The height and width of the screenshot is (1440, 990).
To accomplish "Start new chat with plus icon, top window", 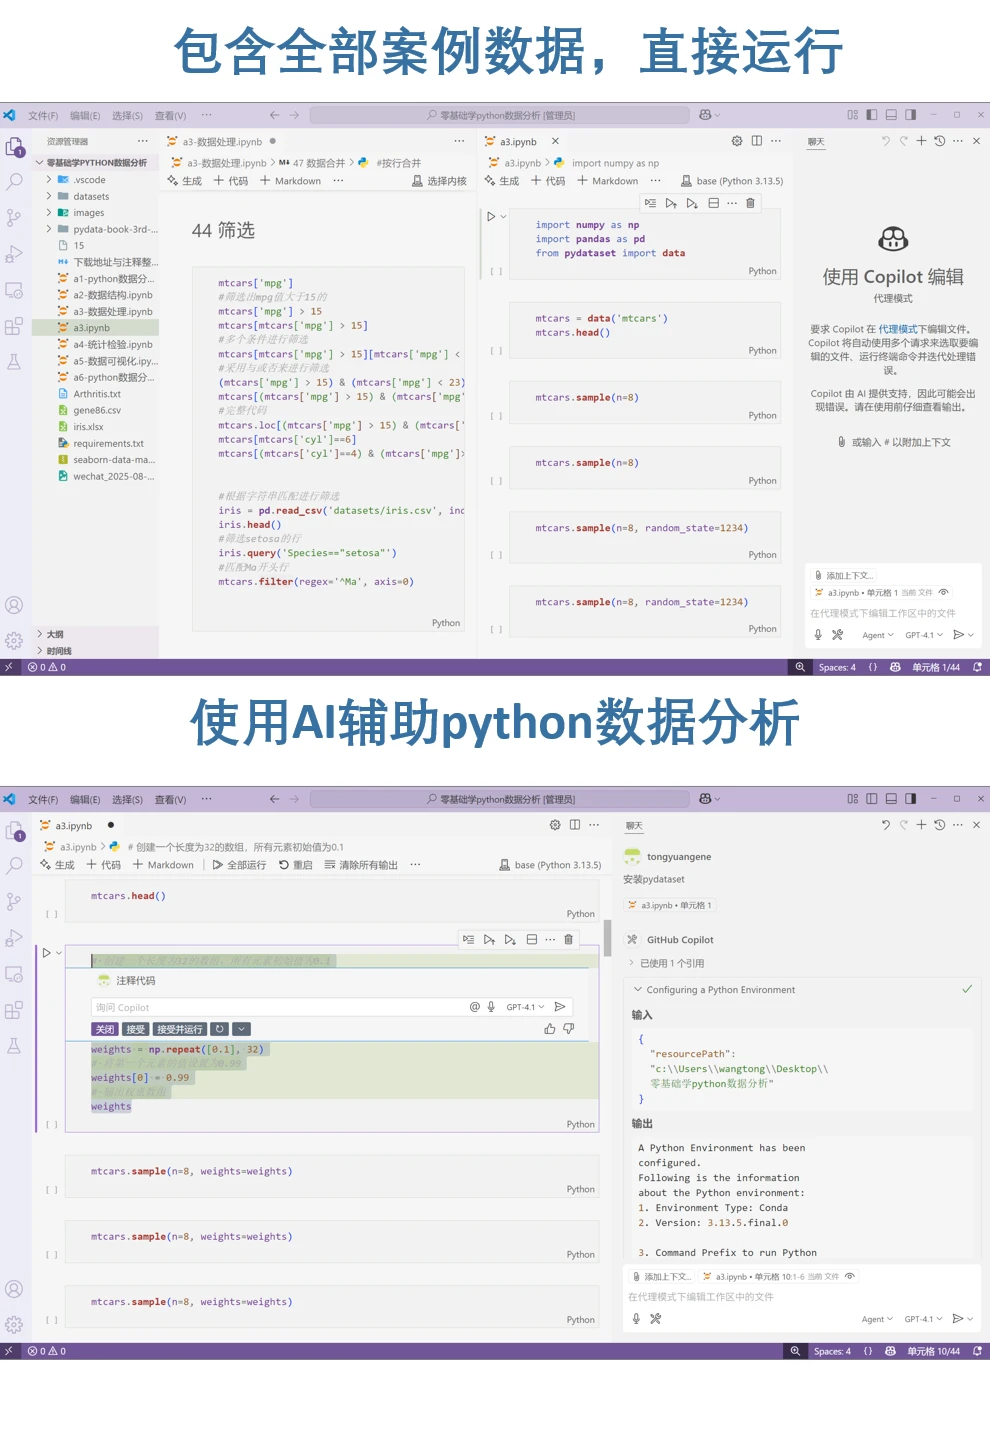I will [921, 141].
